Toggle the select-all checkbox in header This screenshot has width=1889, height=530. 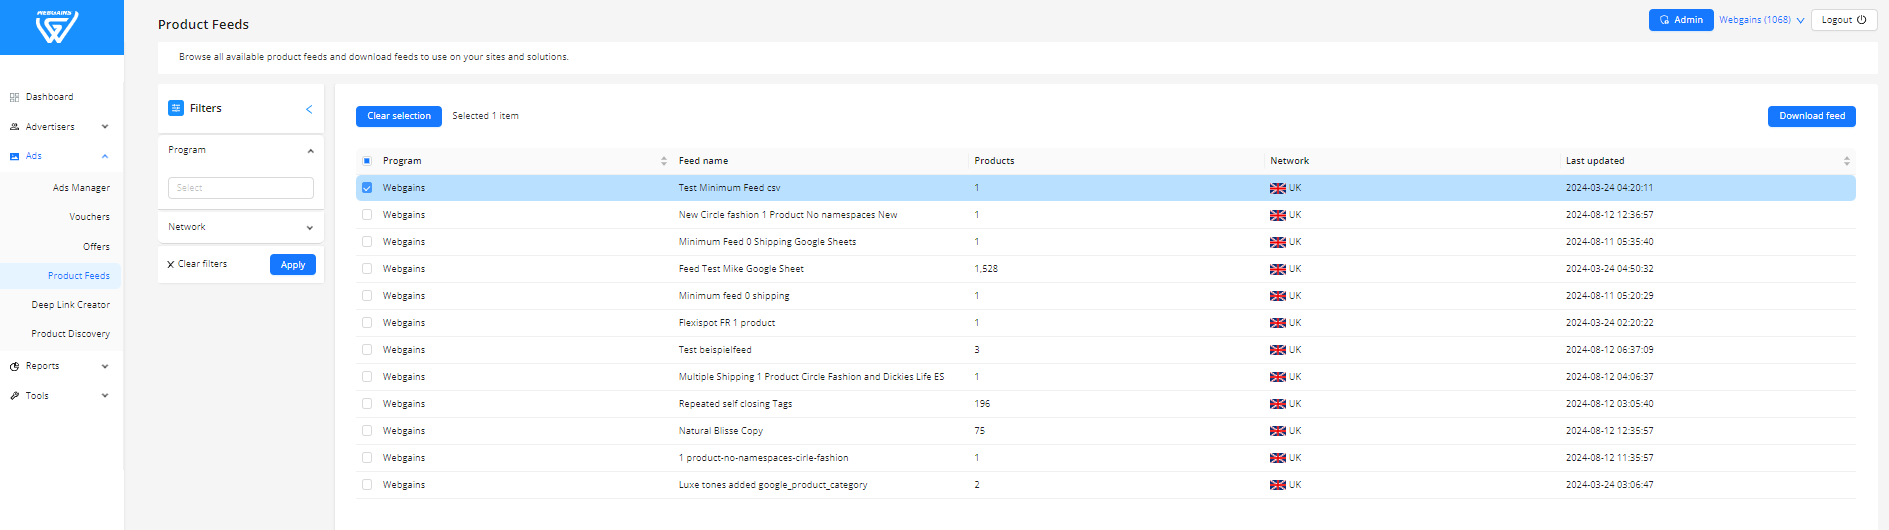click(x=367, y=161)
